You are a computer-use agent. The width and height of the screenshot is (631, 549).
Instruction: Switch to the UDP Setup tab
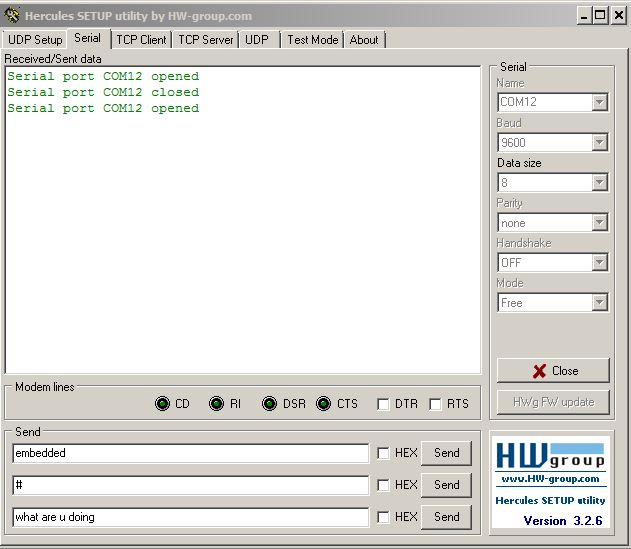coord(35,40)
